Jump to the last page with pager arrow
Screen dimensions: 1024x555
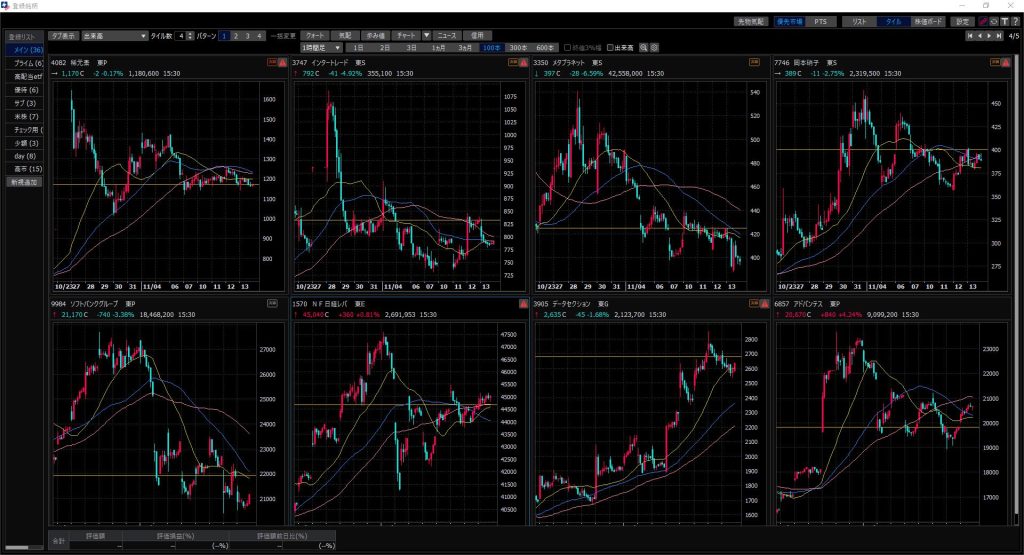[997, 36]
